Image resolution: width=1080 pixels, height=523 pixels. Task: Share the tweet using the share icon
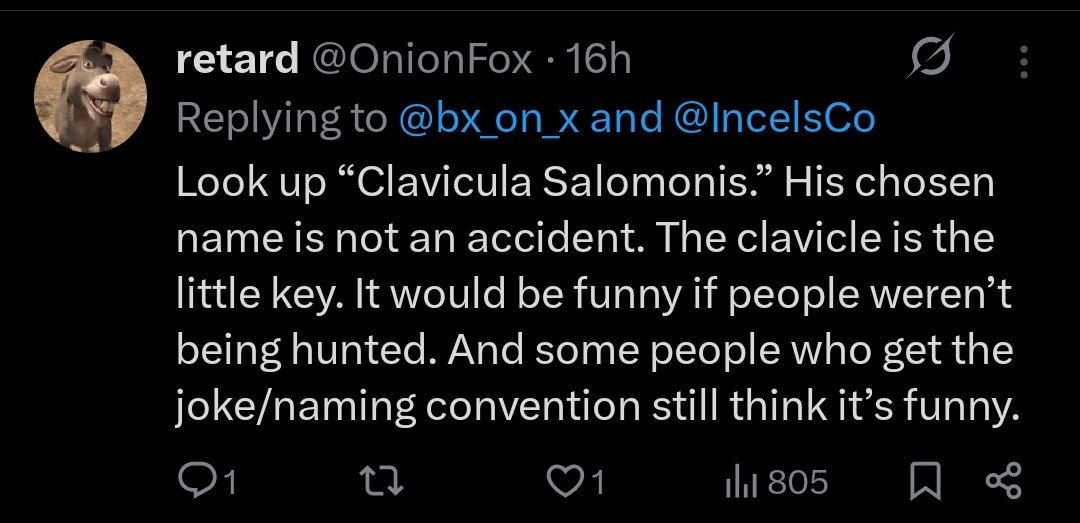click(x=1002, y=483)
